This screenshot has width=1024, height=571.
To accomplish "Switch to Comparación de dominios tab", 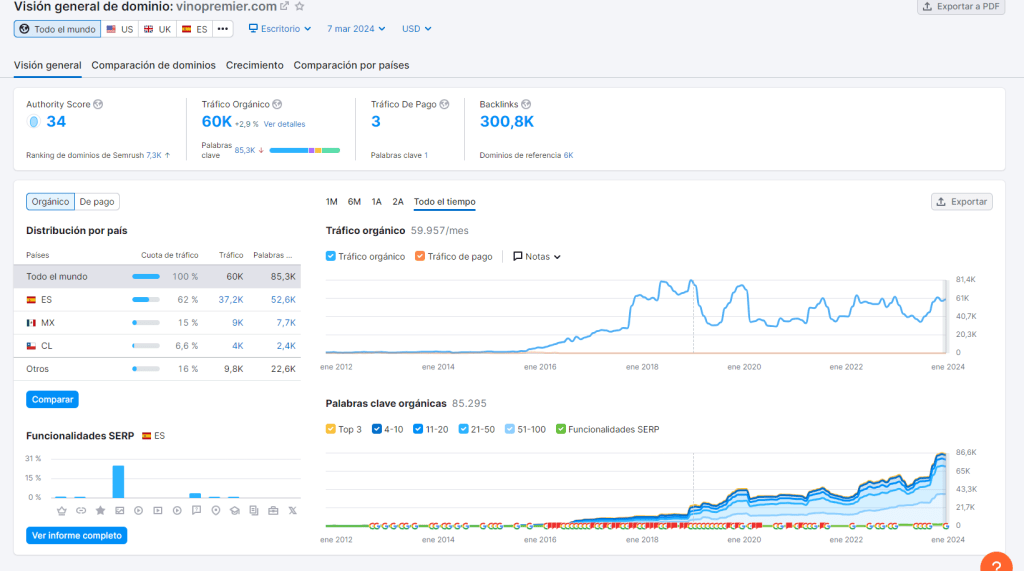I will pyautogui.click(x=153, y=65).
